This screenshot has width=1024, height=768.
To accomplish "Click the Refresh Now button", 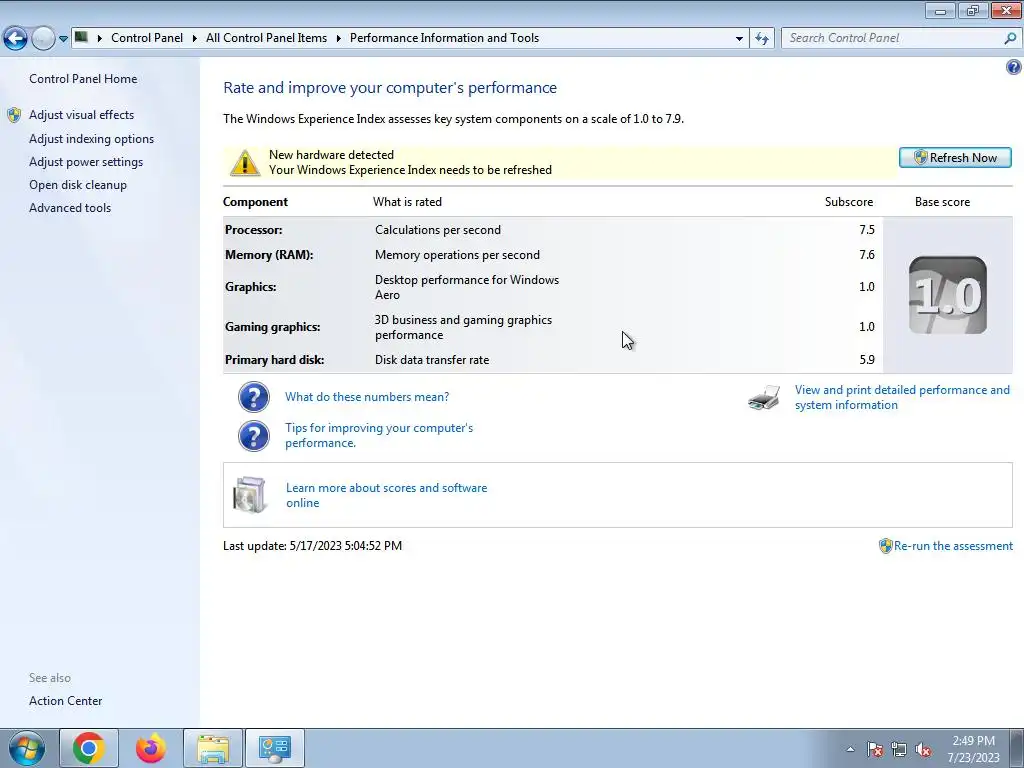I will (x=955, y=157).
